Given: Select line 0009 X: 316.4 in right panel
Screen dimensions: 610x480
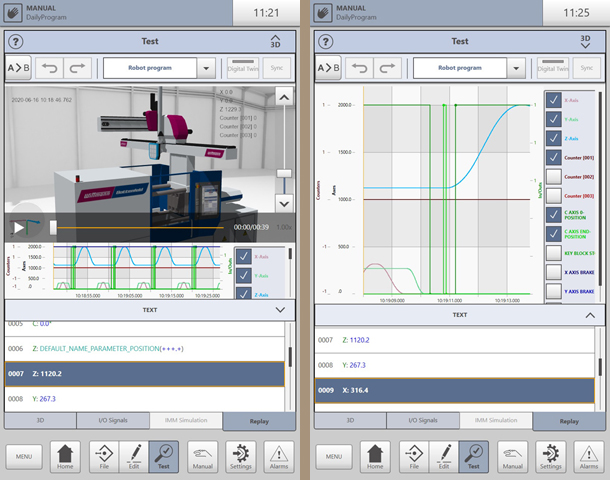Looking at the screenshot, I should [455, 390].
